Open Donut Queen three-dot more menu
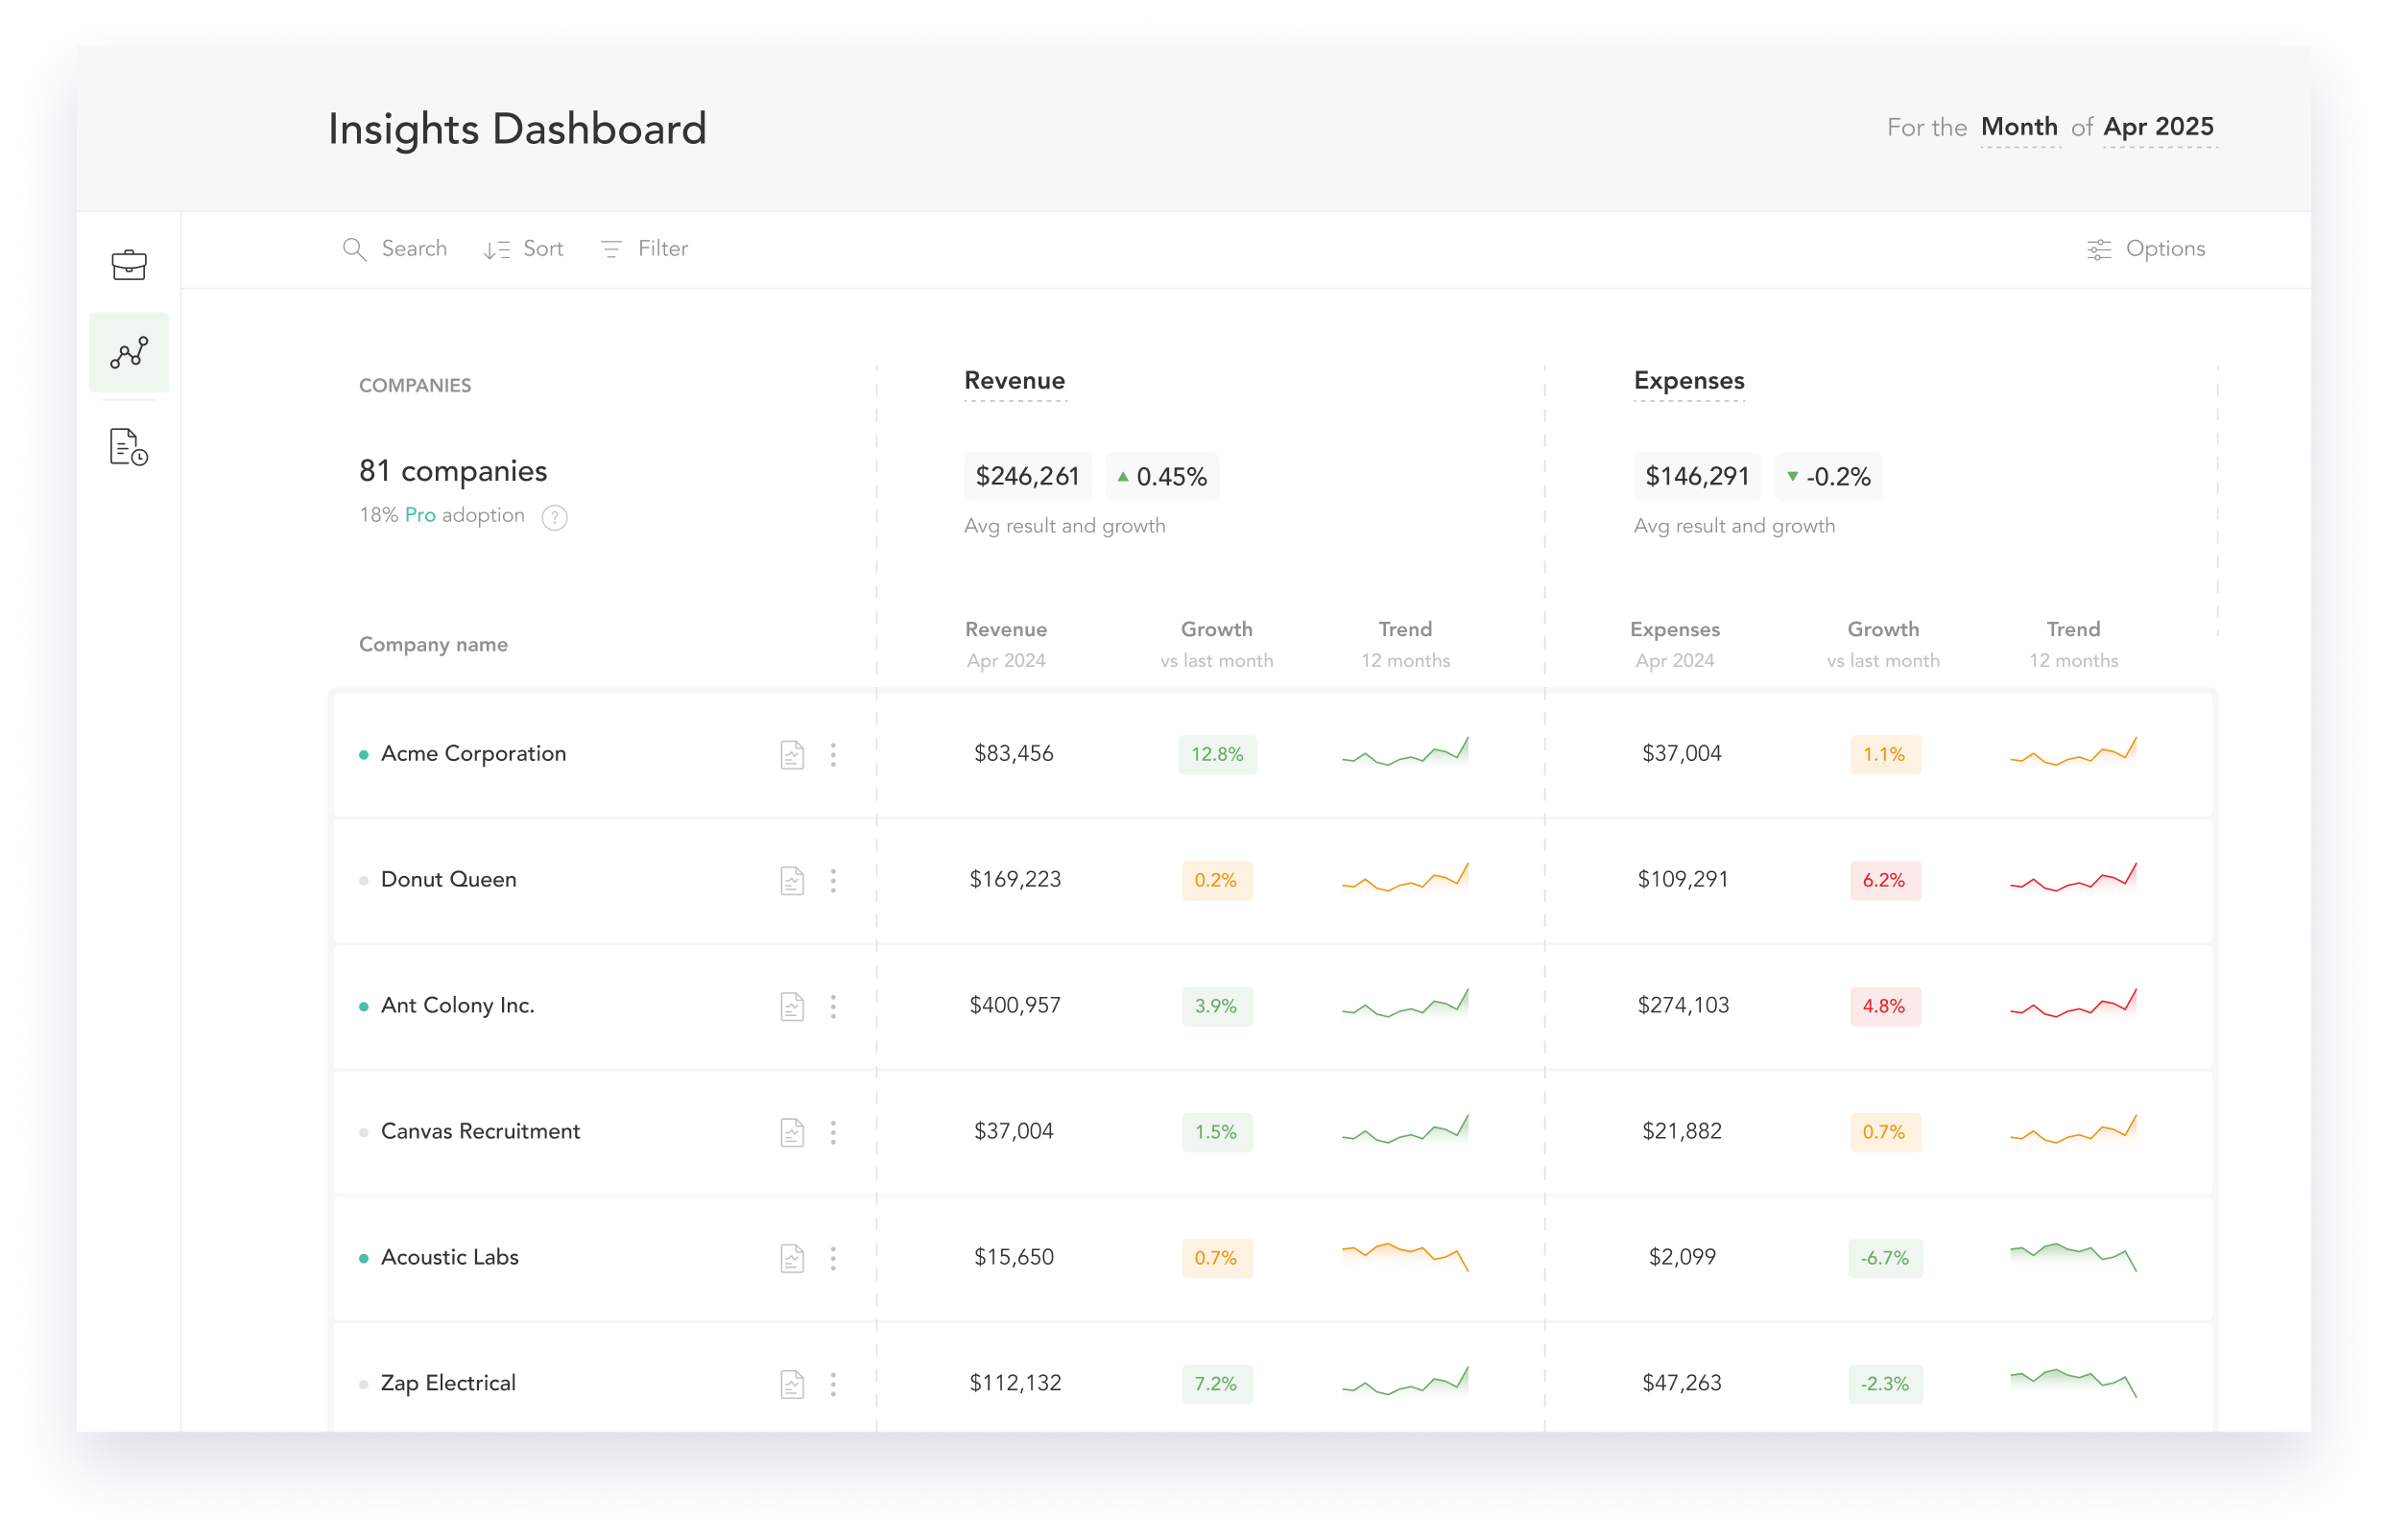Screen dimensions: 2388x1540 [833, 880]
